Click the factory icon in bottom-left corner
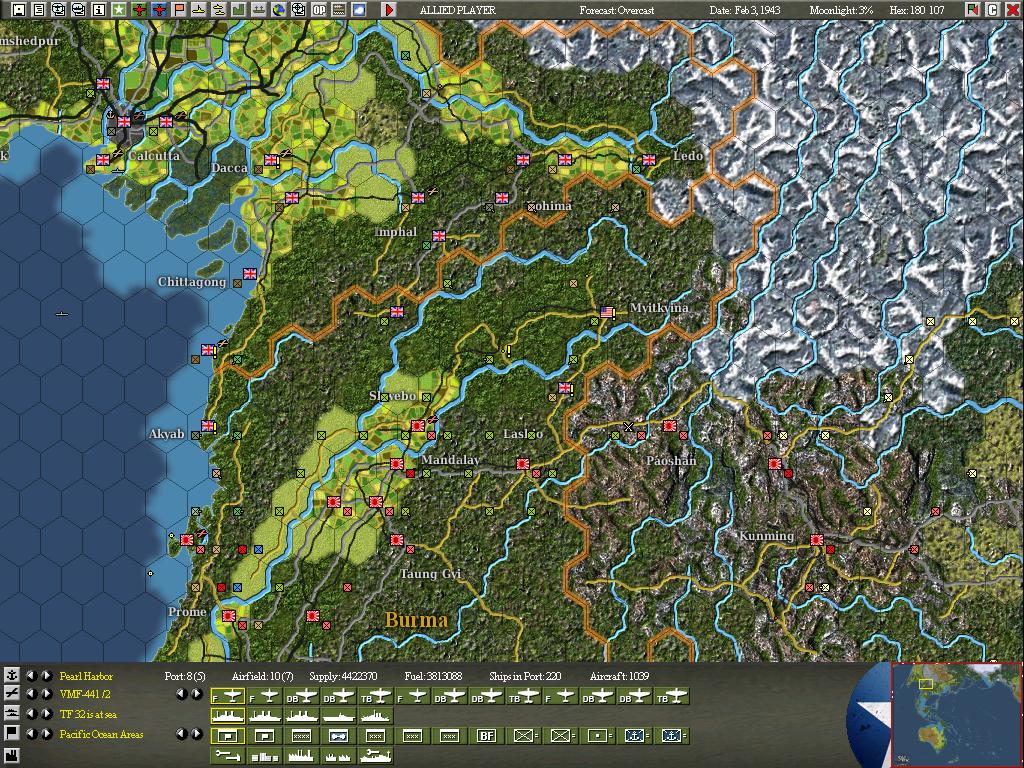The image size is (1024, 768). coord(12,758)
